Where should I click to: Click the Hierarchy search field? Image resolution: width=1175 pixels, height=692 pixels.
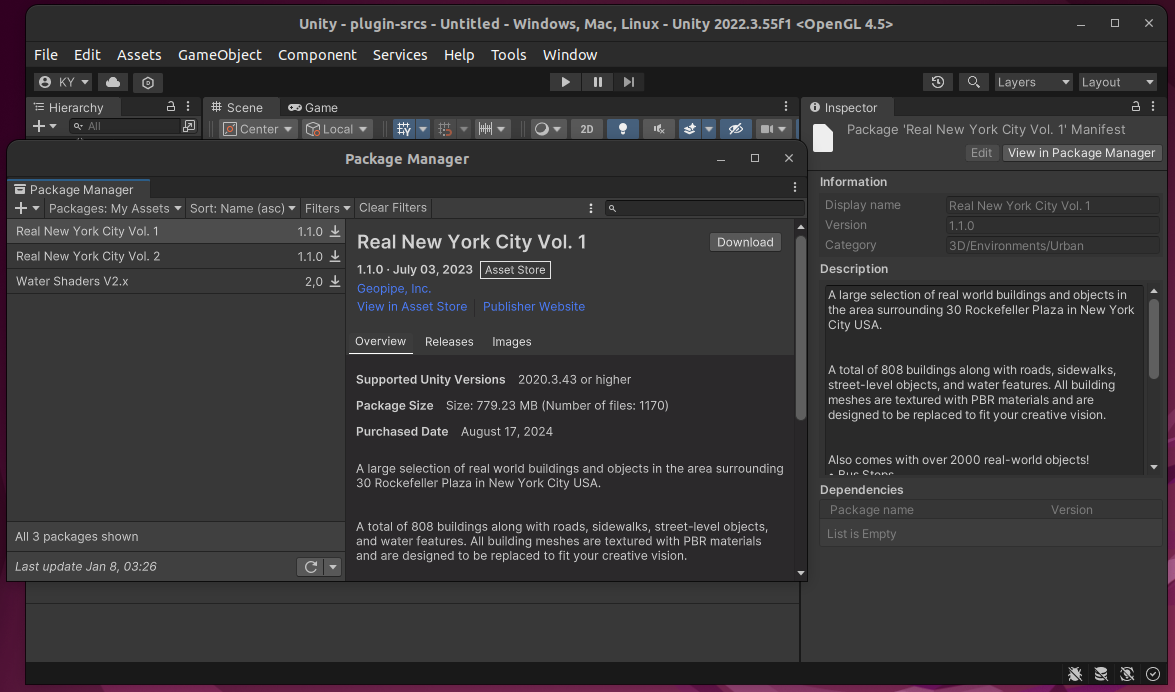(124, 126)
